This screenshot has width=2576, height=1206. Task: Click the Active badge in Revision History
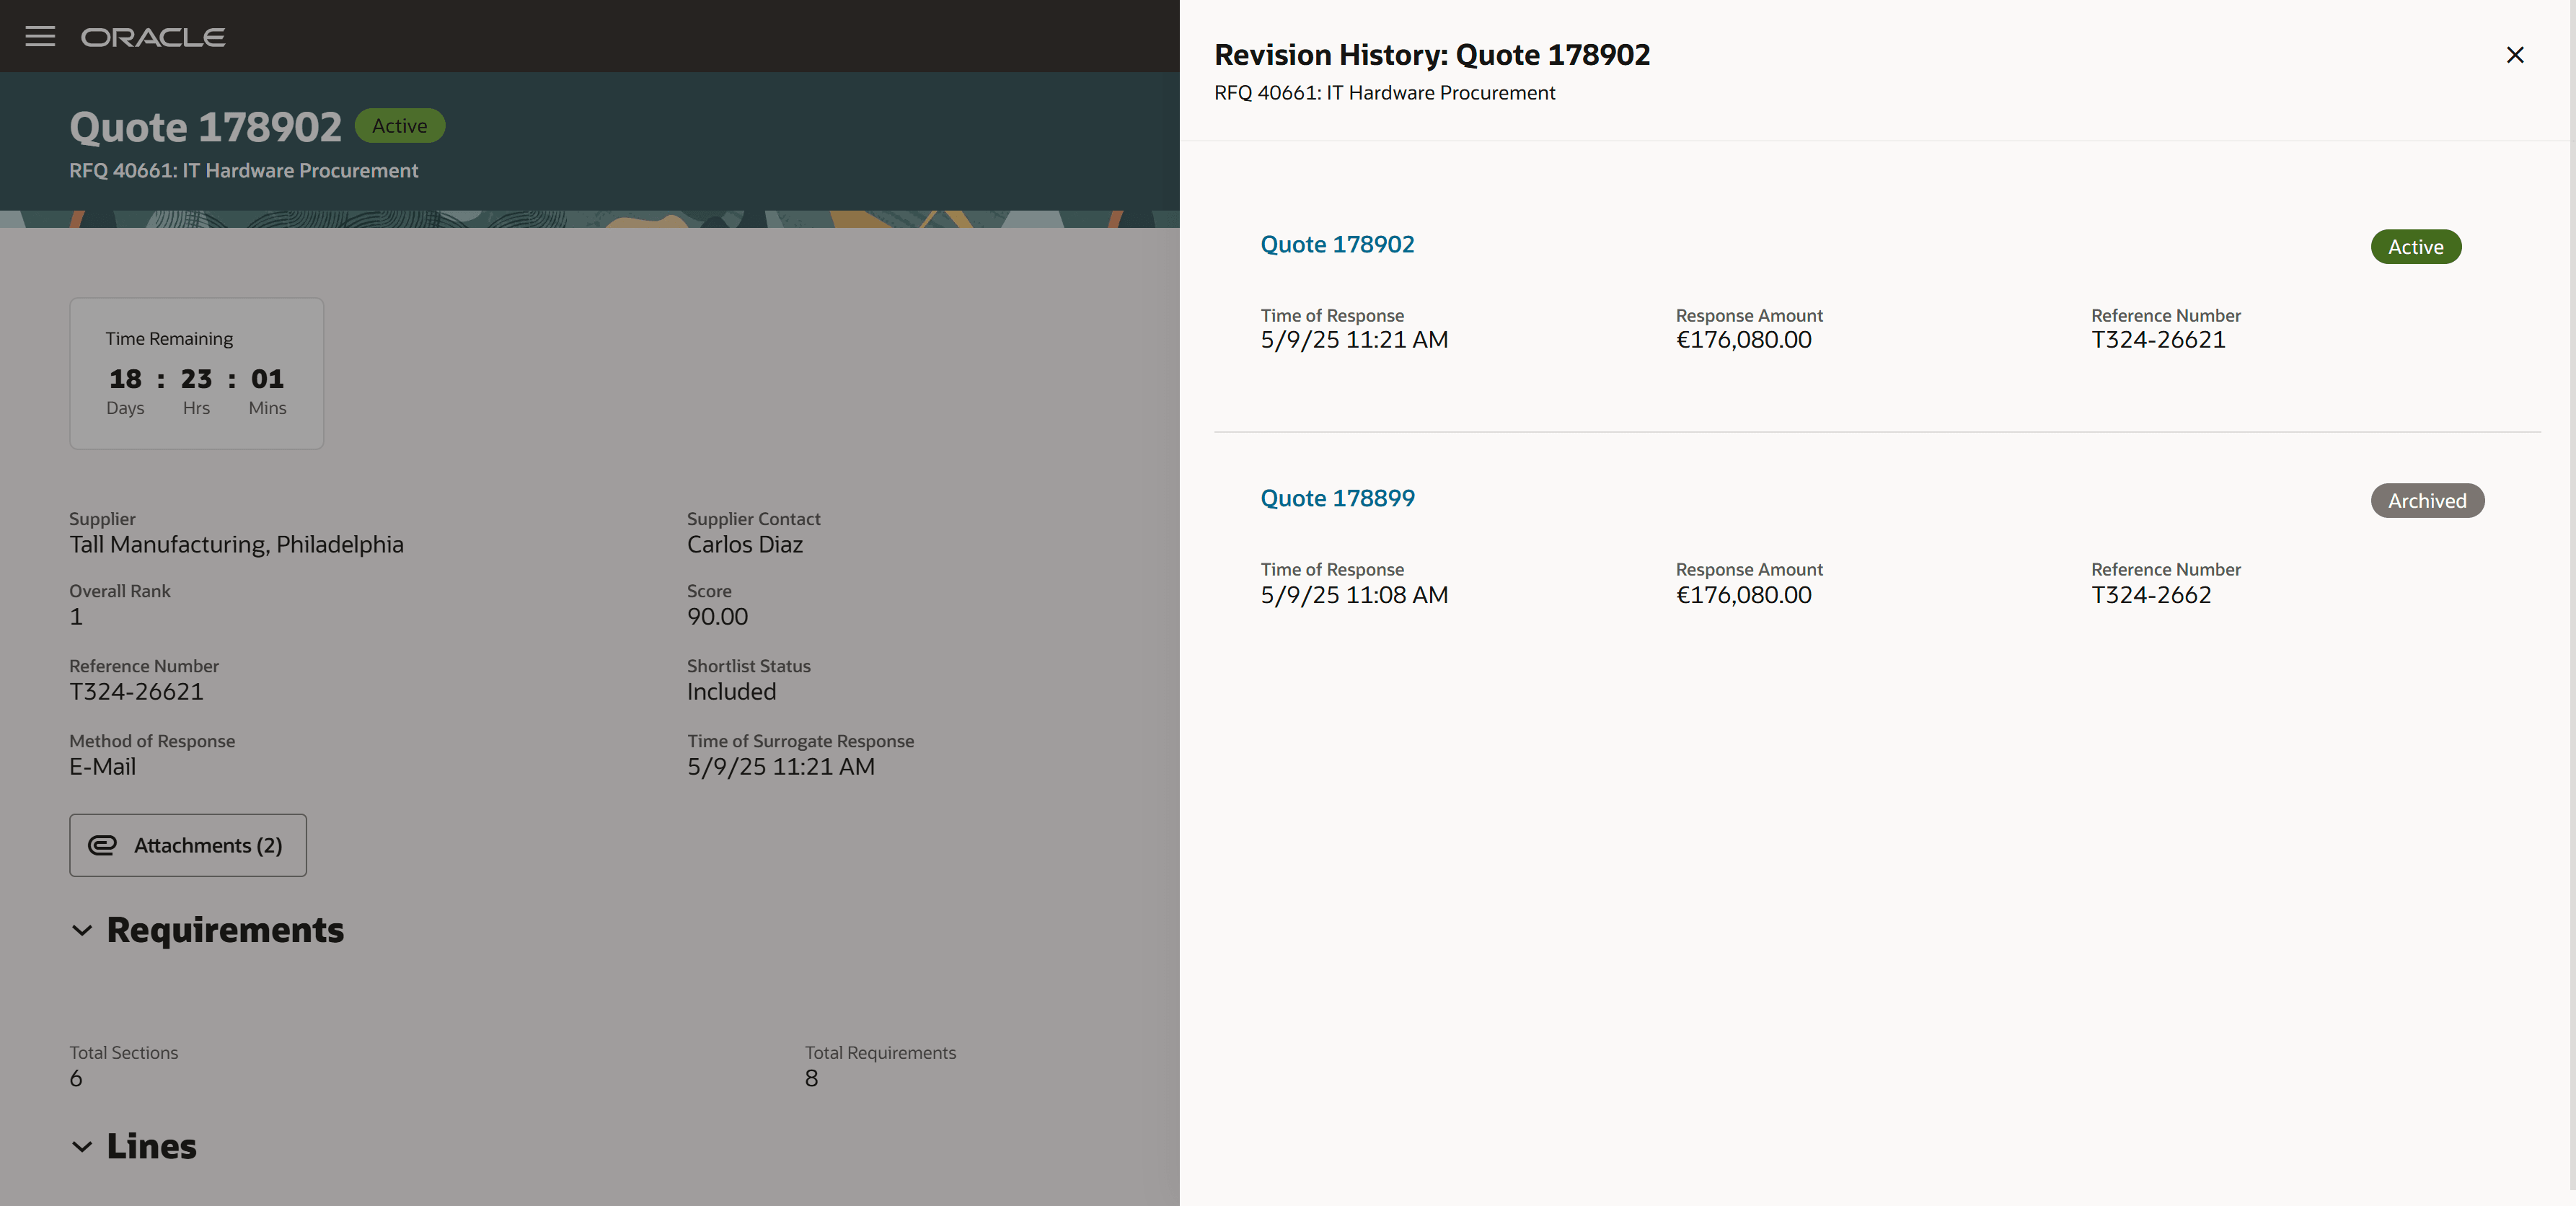(2415, 247)
